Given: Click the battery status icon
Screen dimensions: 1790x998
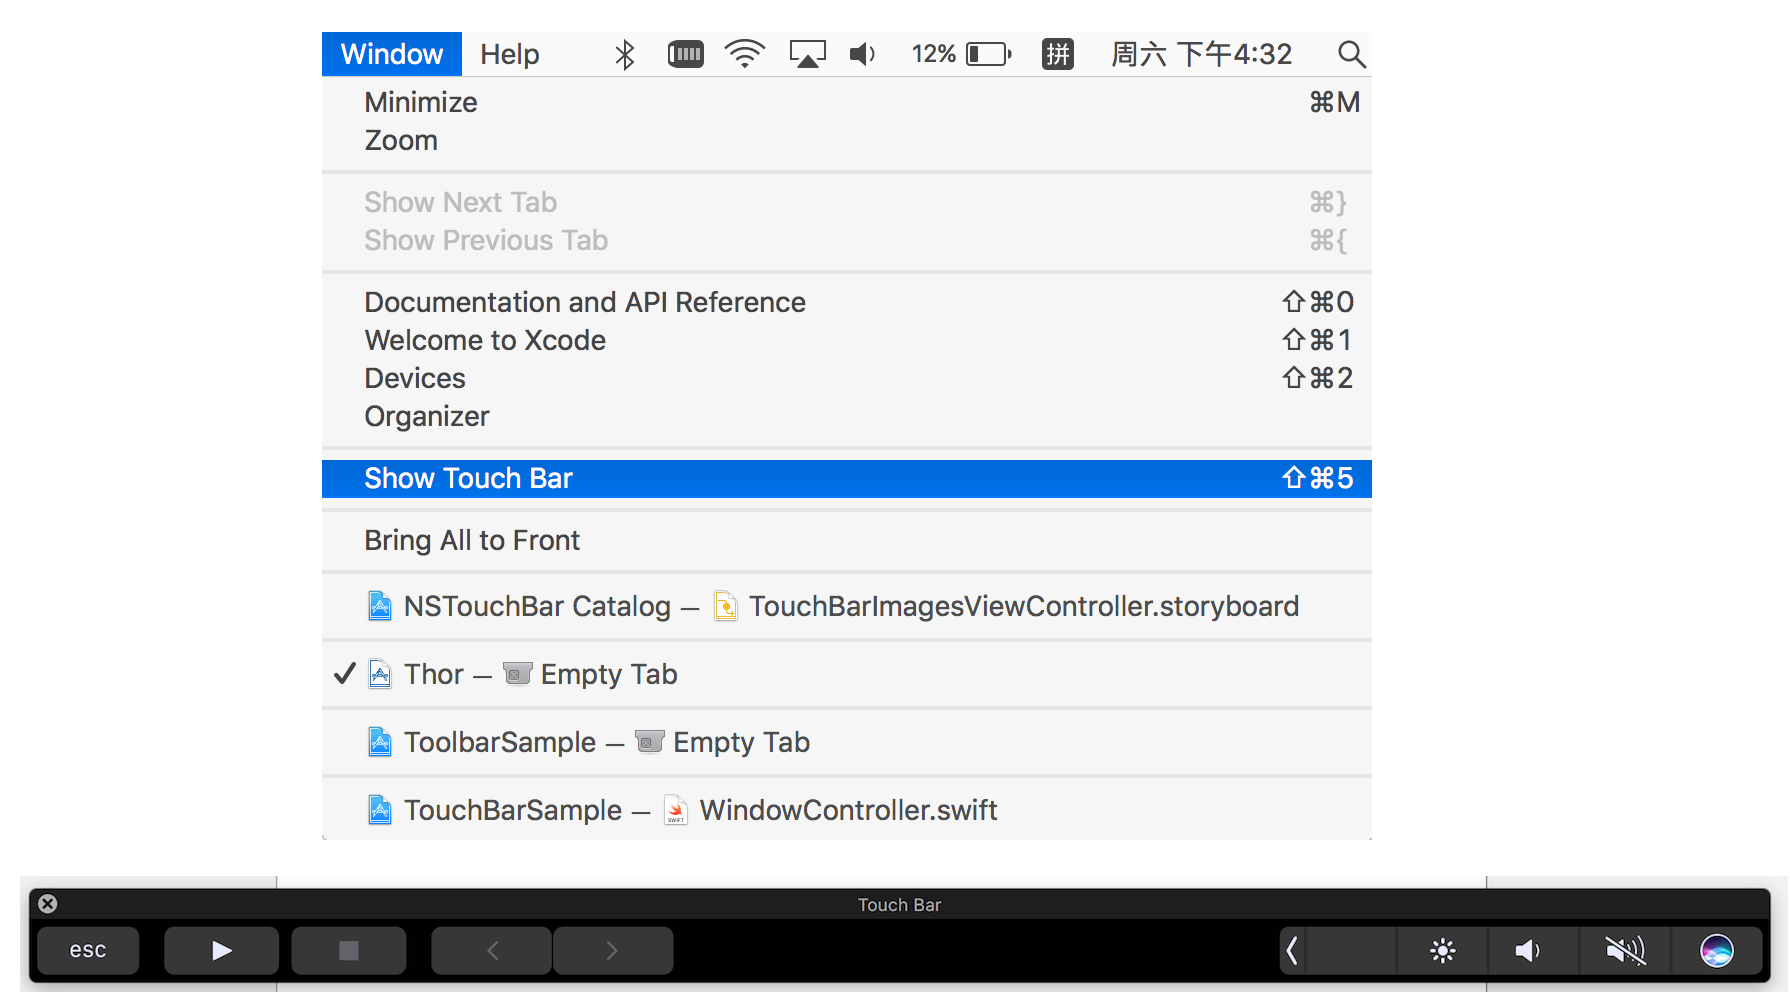Looking at the screenshot, I should (x=989, y=54).
